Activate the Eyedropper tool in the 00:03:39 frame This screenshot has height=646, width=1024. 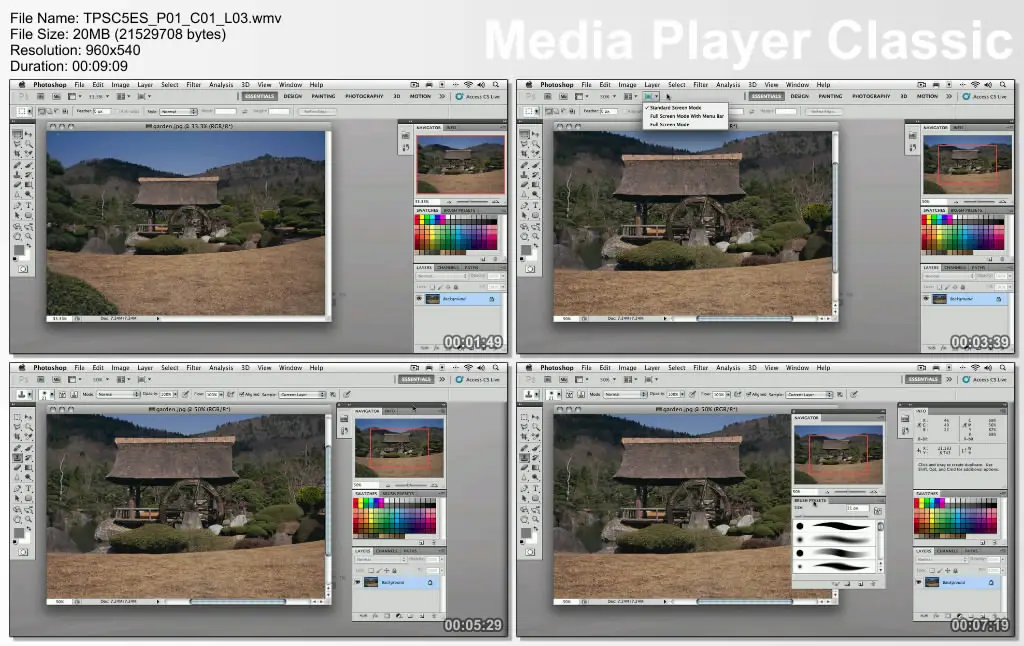click(535, 154)
